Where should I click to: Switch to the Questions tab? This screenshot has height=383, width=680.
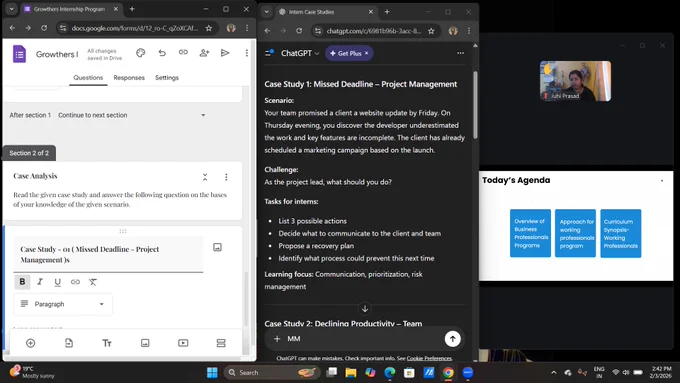tap(88, 78)
